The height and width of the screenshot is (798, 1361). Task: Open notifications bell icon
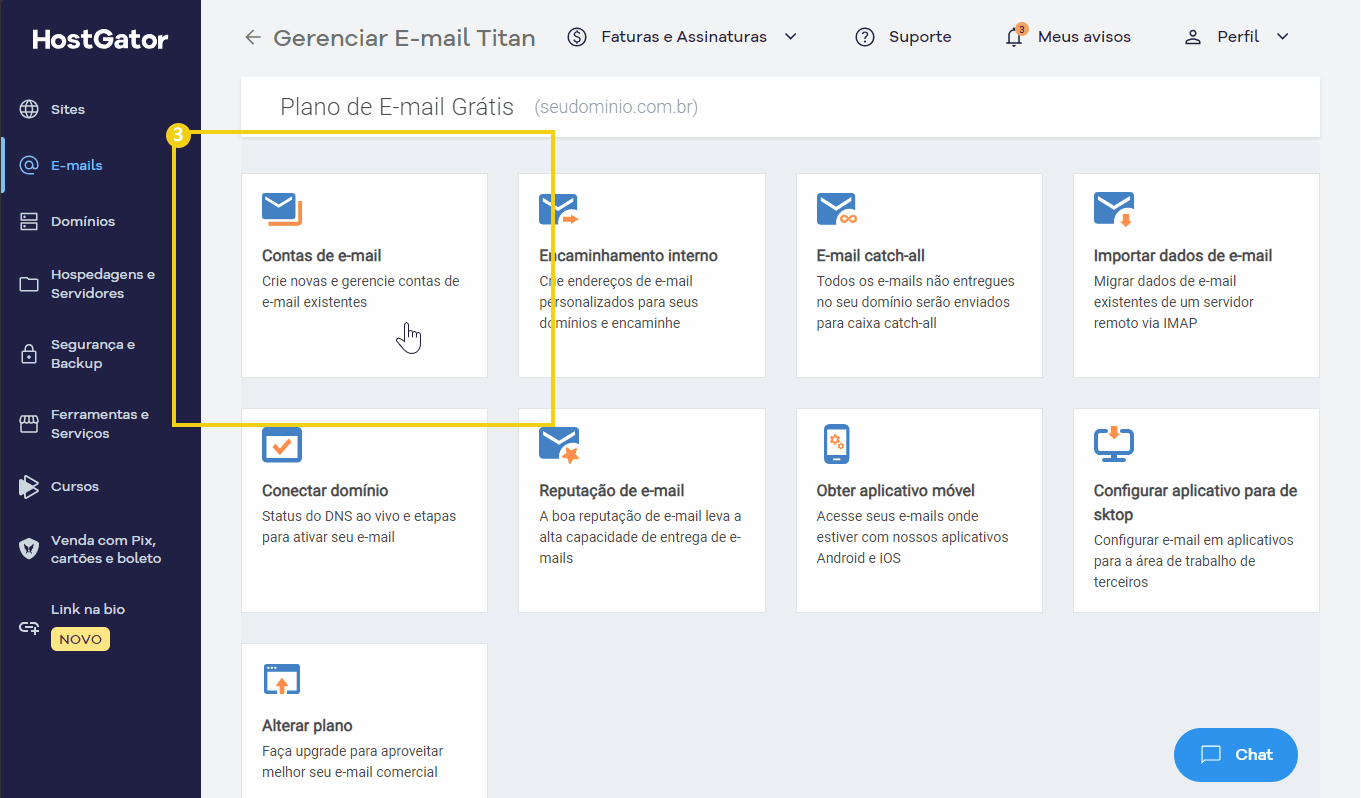coord(1015,37)
